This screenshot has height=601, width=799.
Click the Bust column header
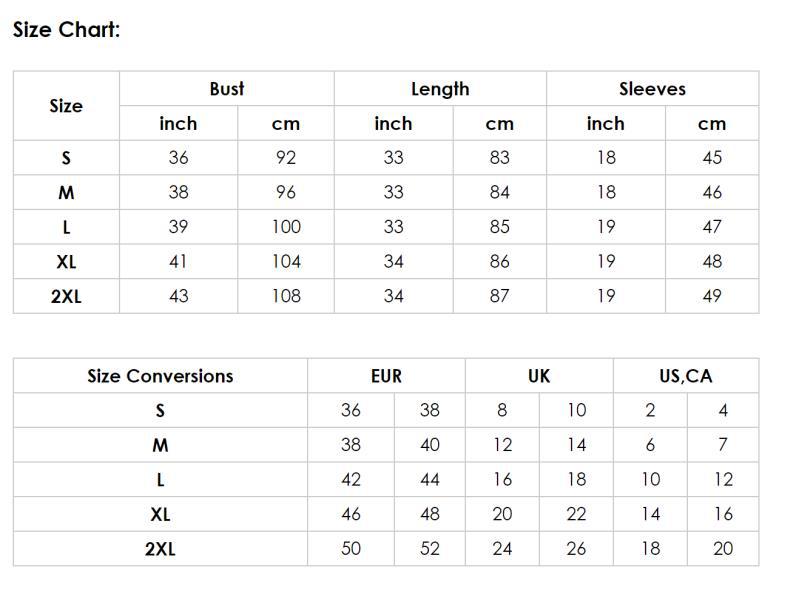pyautogui.click(x=227, y=89)
